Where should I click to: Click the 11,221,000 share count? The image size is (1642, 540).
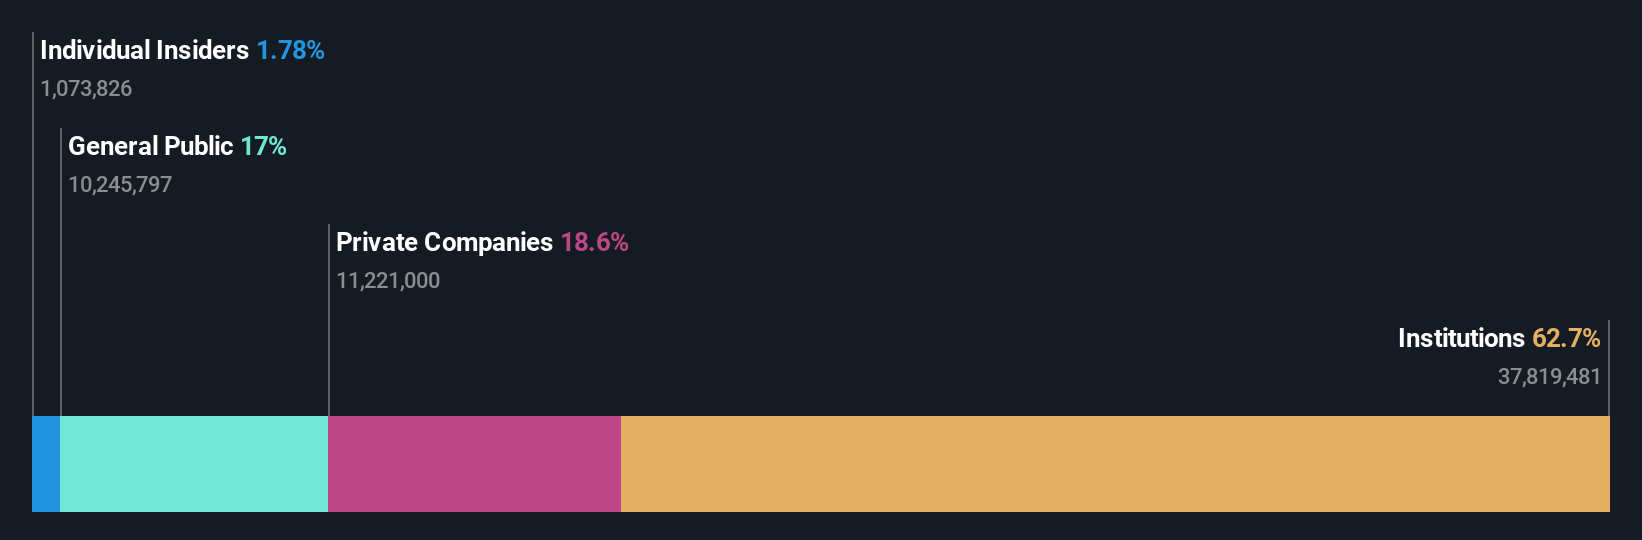(x=388, y=281)
